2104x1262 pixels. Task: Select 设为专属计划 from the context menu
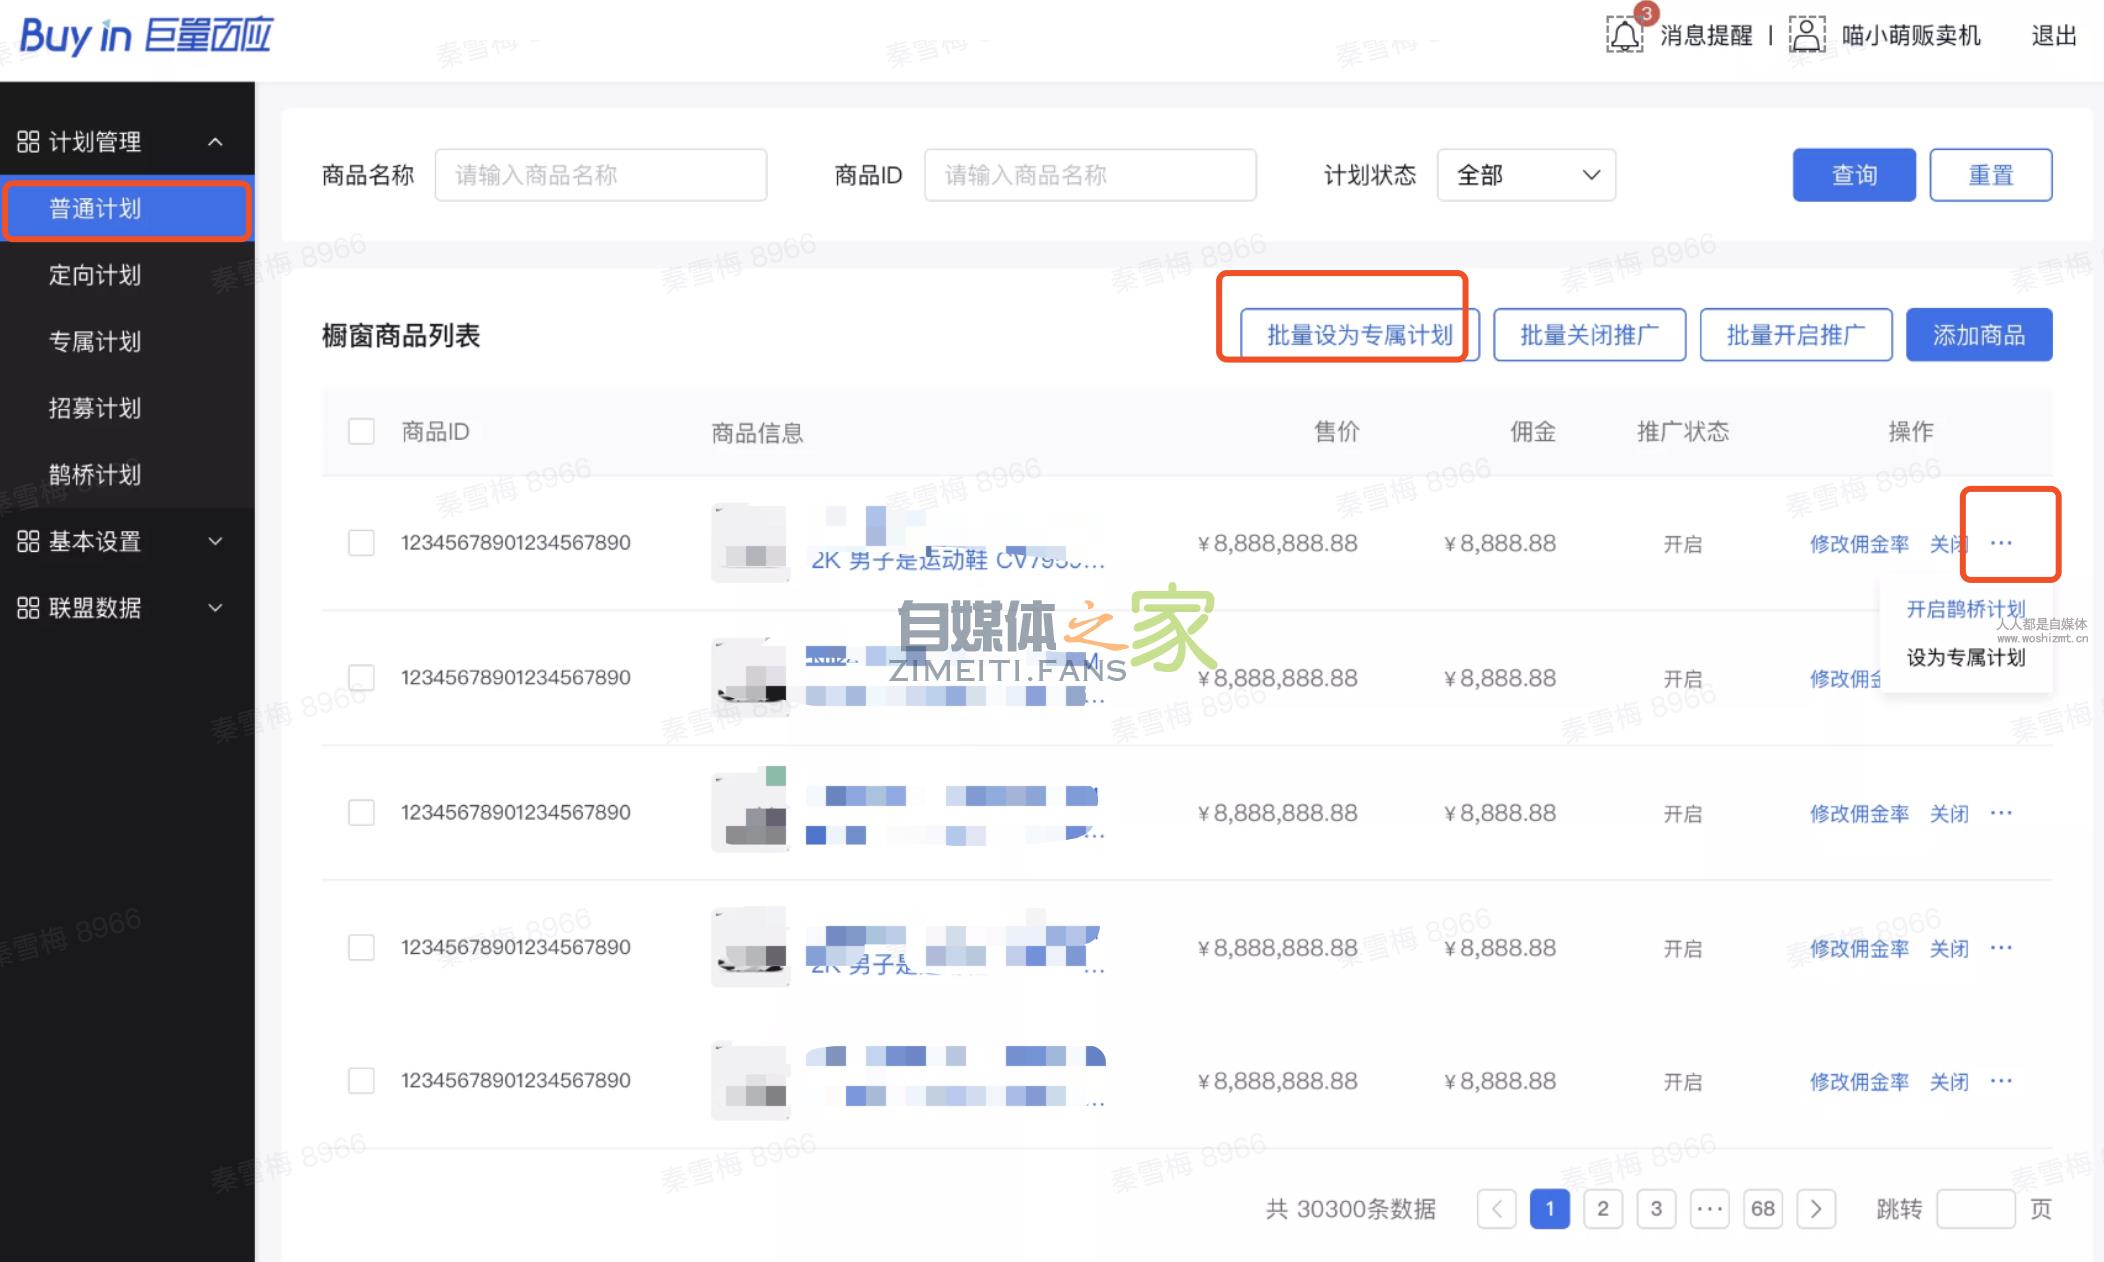click(x=1964, y=658)
